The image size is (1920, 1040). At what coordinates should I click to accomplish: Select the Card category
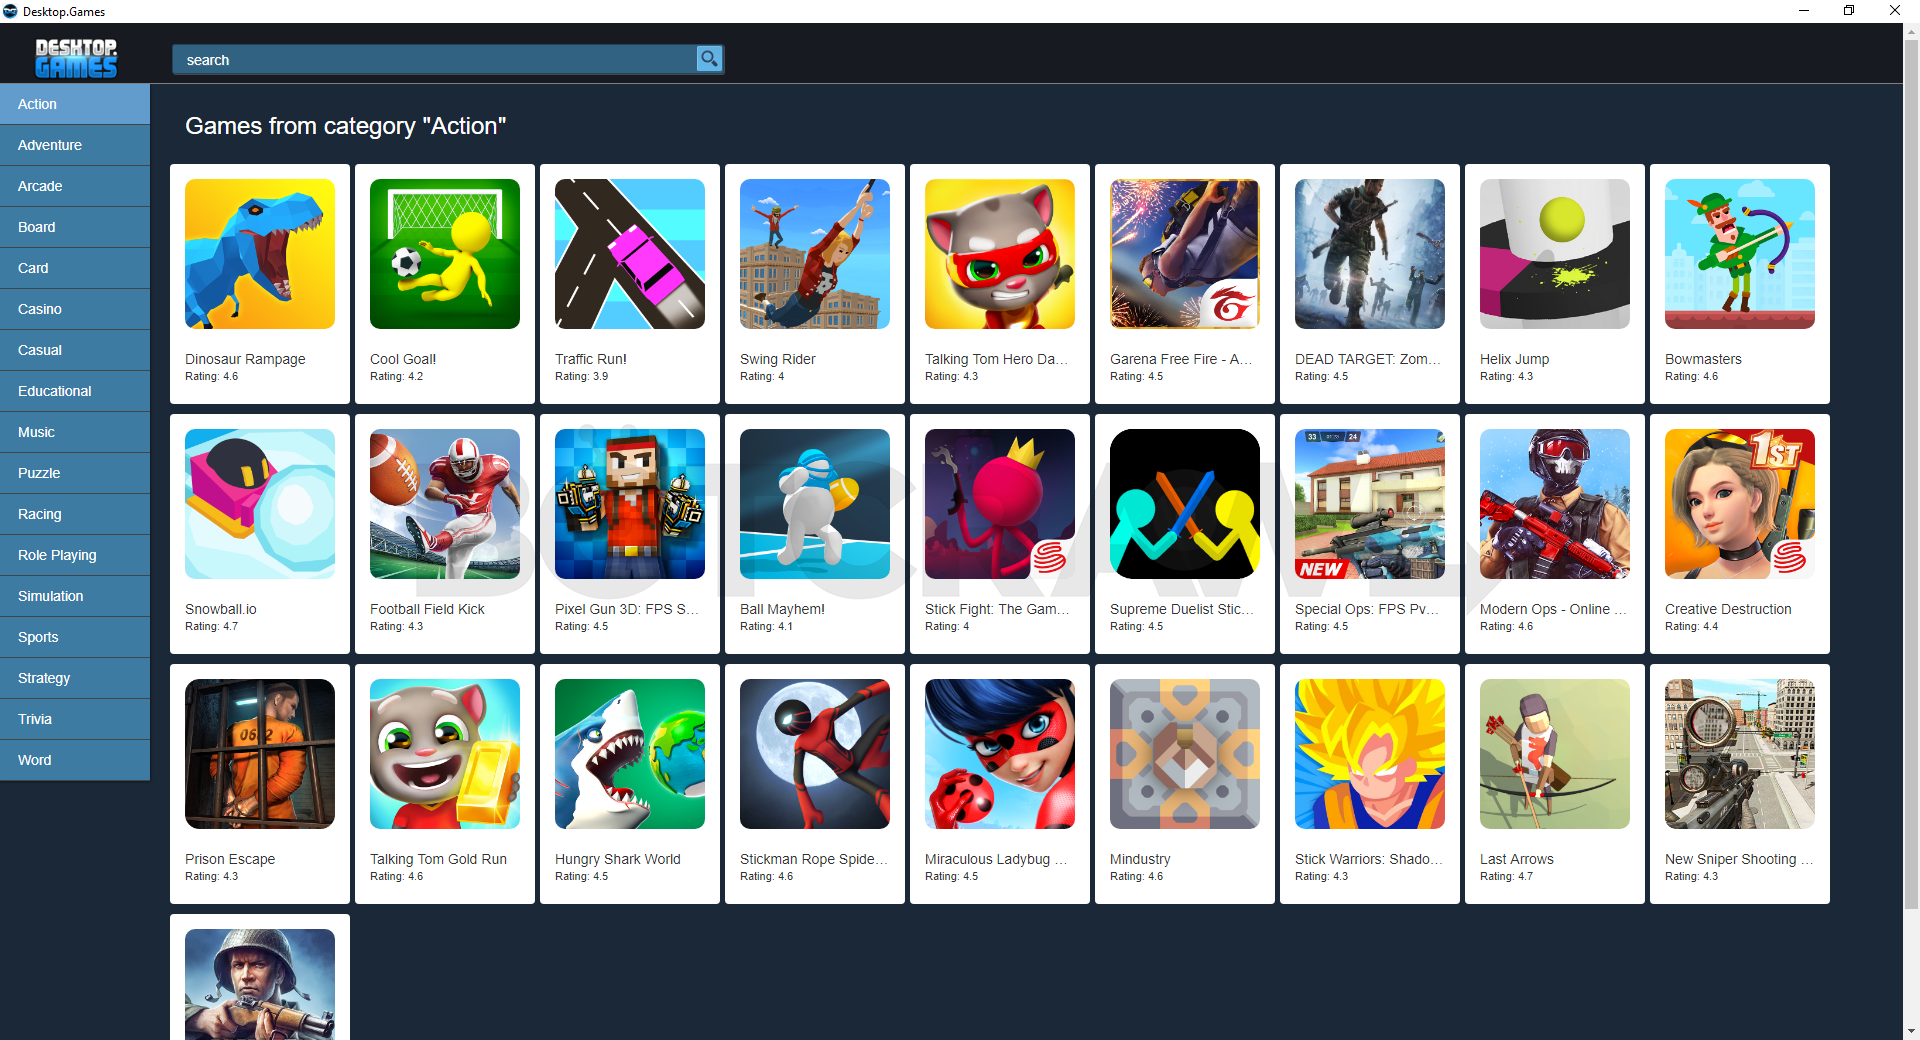pyautogui.click(x=75, y=268)
